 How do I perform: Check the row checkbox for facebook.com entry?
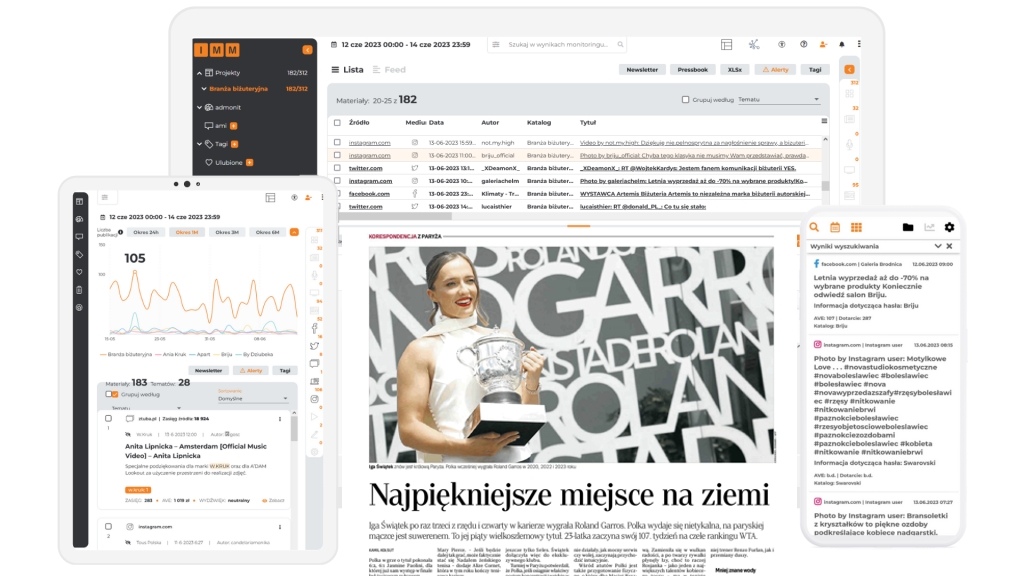click(337, 194)
